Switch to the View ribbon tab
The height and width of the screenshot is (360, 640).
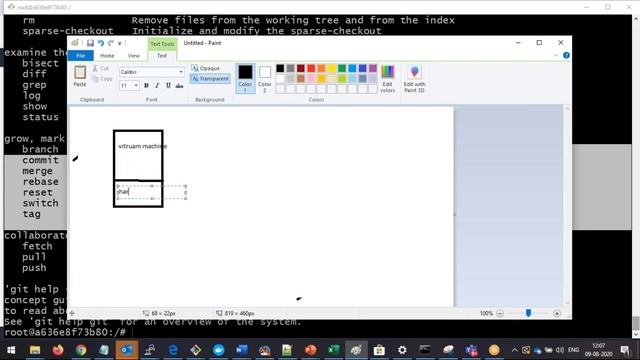point(133,56)
